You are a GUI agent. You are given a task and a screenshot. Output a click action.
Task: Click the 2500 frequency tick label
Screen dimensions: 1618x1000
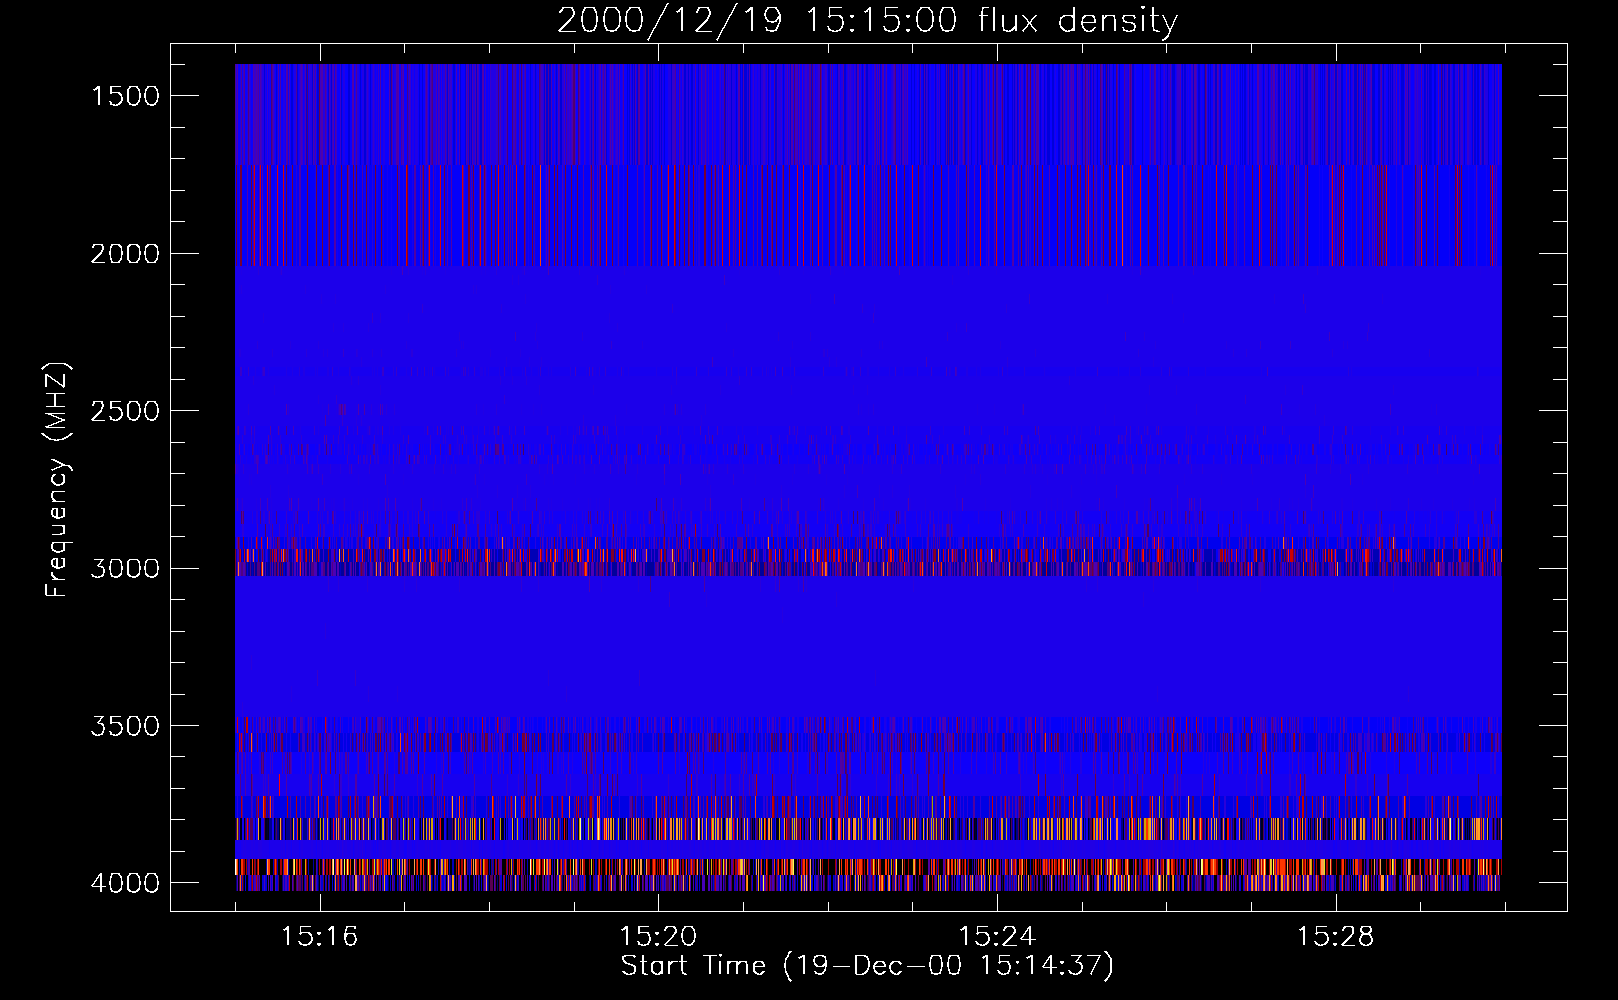pos(125,411)
